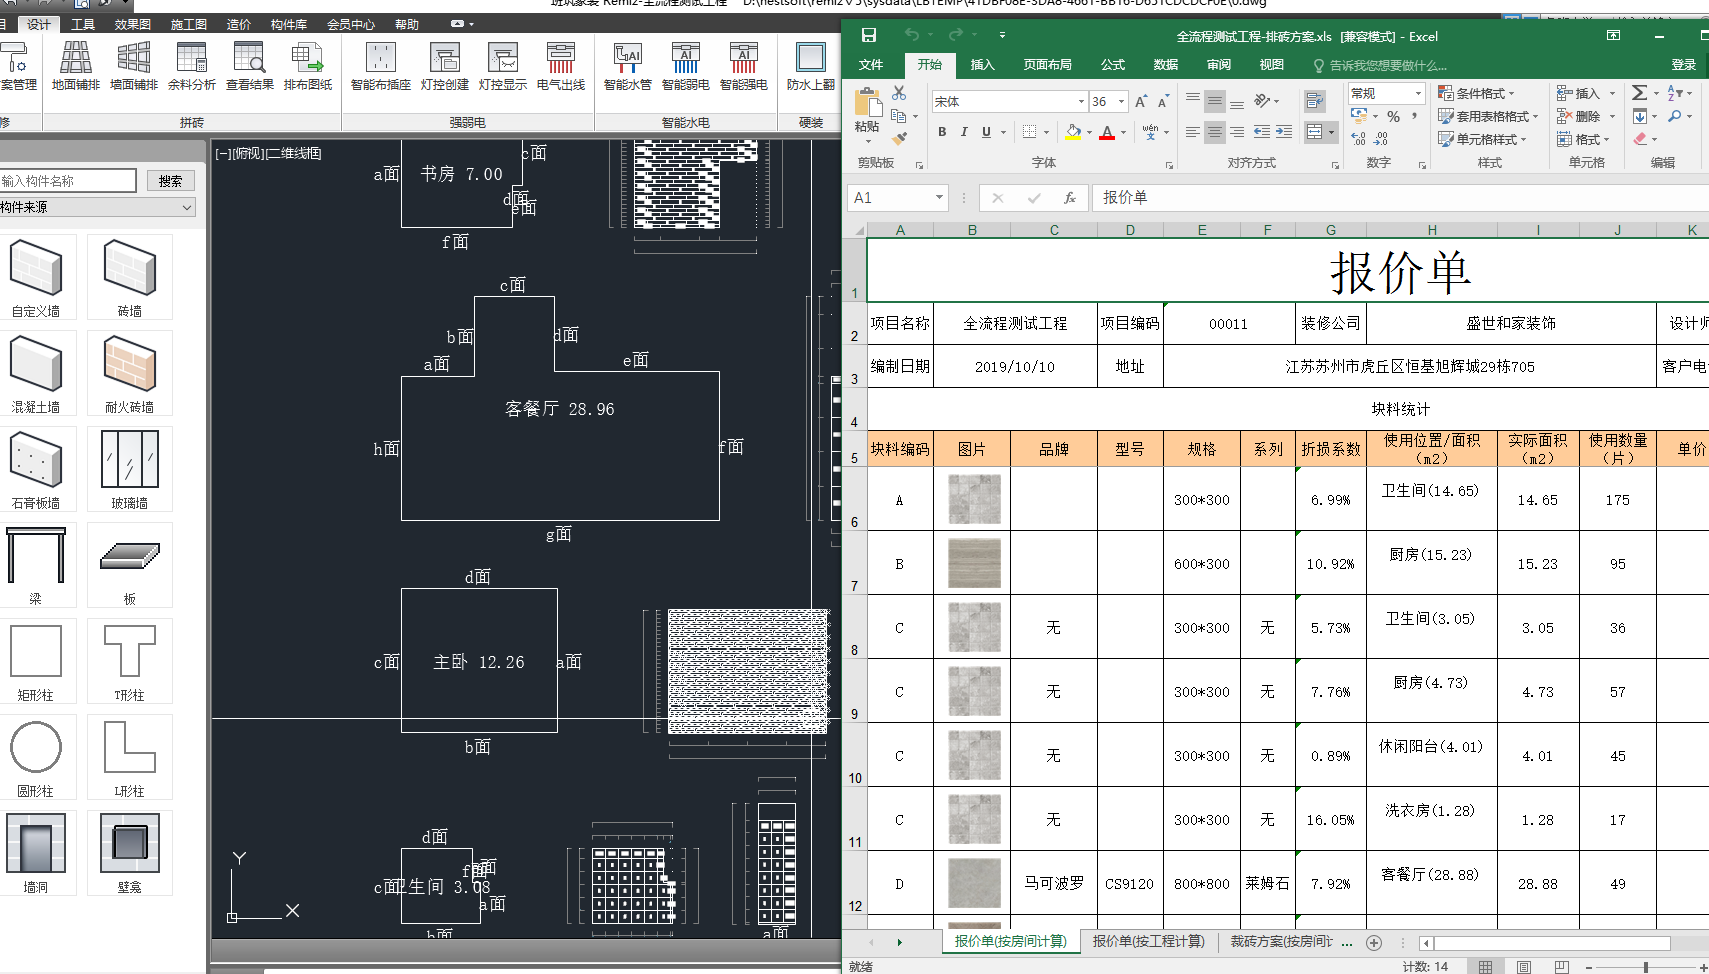Expand the 构件来源 dropdown
Viewport: 1709px width, 974px height.
[x=97, y=207]
